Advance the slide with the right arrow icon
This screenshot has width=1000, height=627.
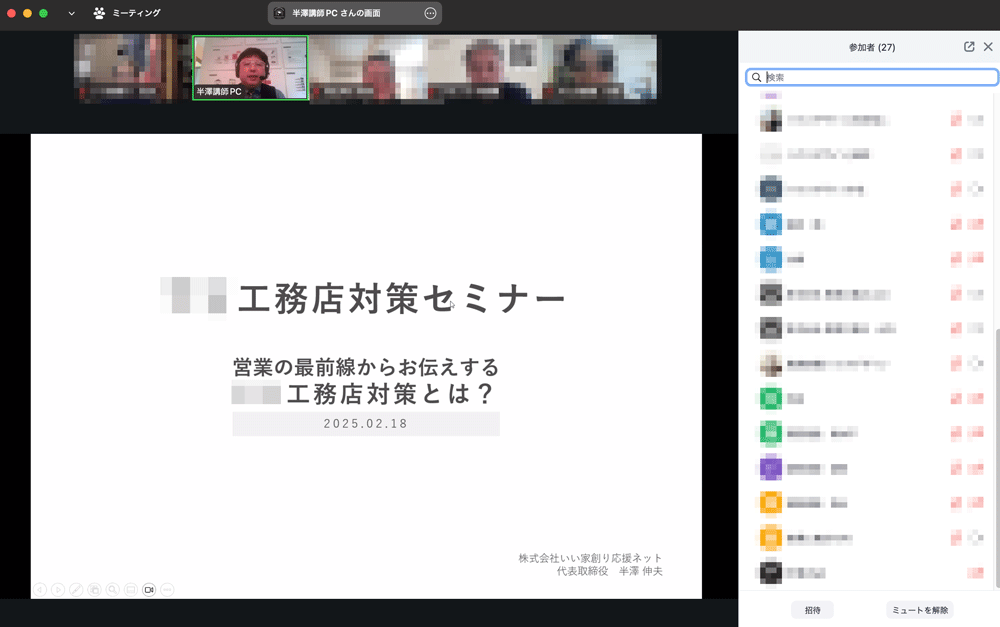coord(57,590)
